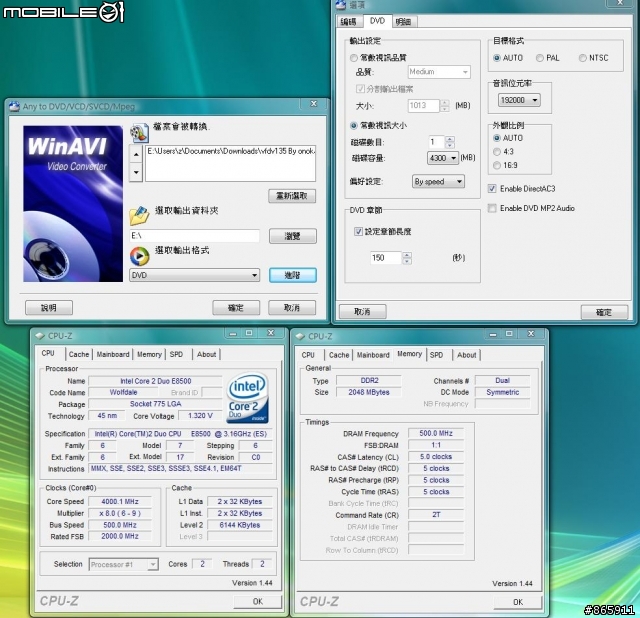Click the film file conversion icon in WinAVI
640x618 pixels.
(x=139, y=133)
